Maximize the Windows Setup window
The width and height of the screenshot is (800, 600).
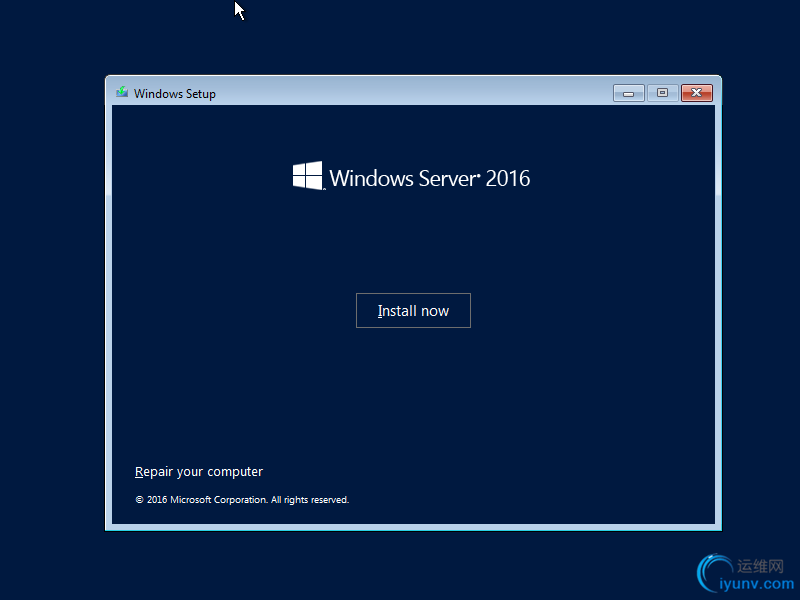662,93
